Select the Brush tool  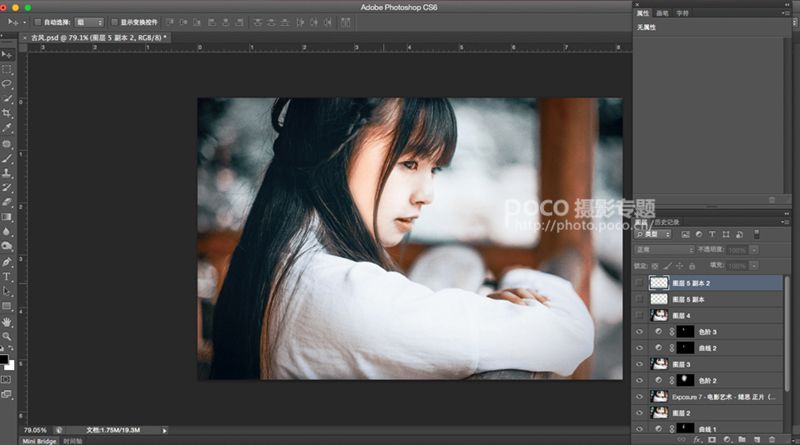[x=7, y=159]
